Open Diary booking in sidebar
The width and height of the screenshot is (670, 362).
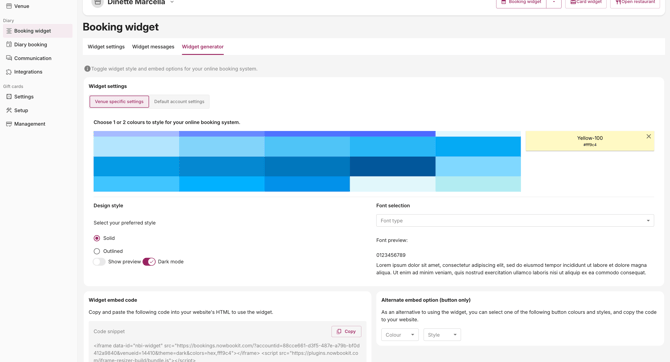pos(38,44)
